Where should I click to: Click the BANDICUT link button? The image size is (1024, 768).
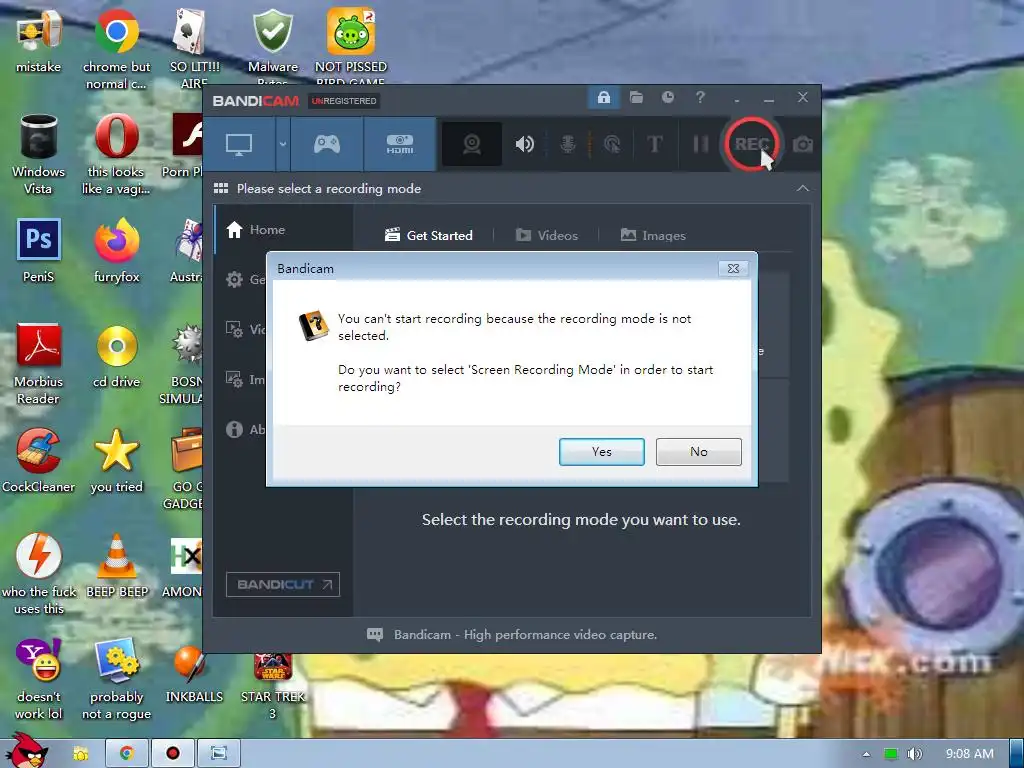pos(283,584)
